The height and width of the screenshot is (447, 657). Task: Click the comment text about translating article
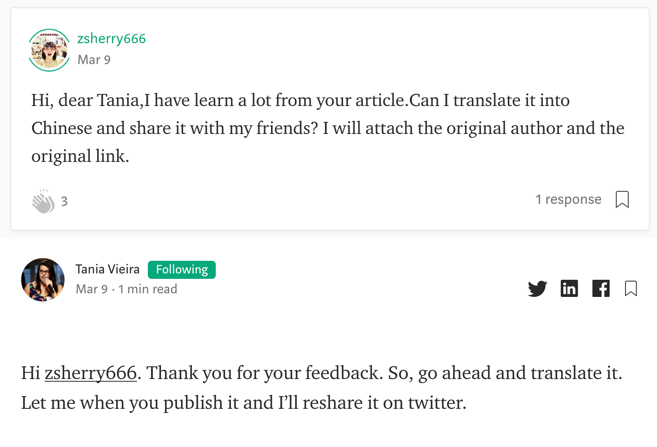(x=300, y=101)
